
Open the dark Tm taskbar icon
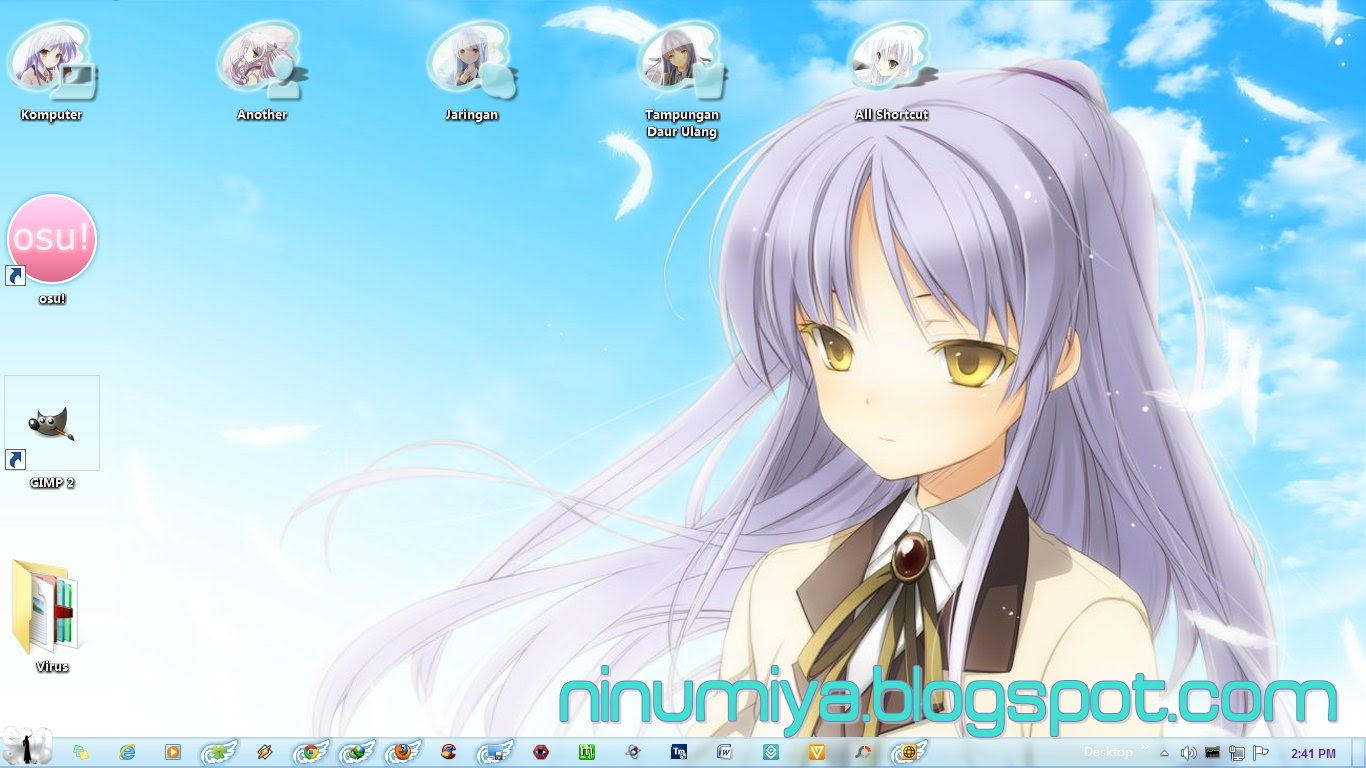pyautogui.click(x=679, y=752)
